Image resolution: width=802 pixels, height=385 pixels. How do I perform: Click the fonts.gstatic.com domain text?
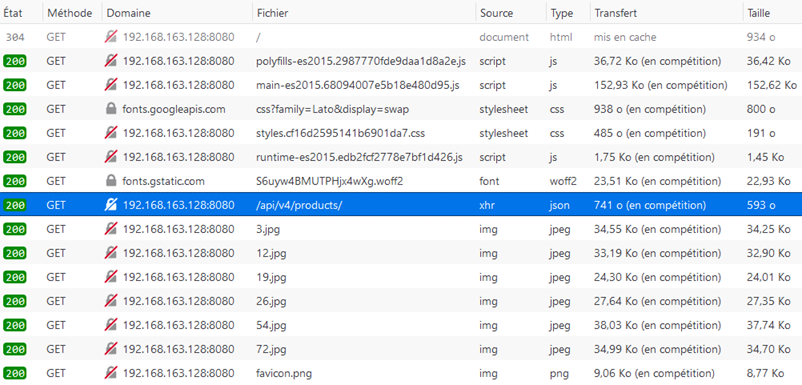click(x=164, y=181)
